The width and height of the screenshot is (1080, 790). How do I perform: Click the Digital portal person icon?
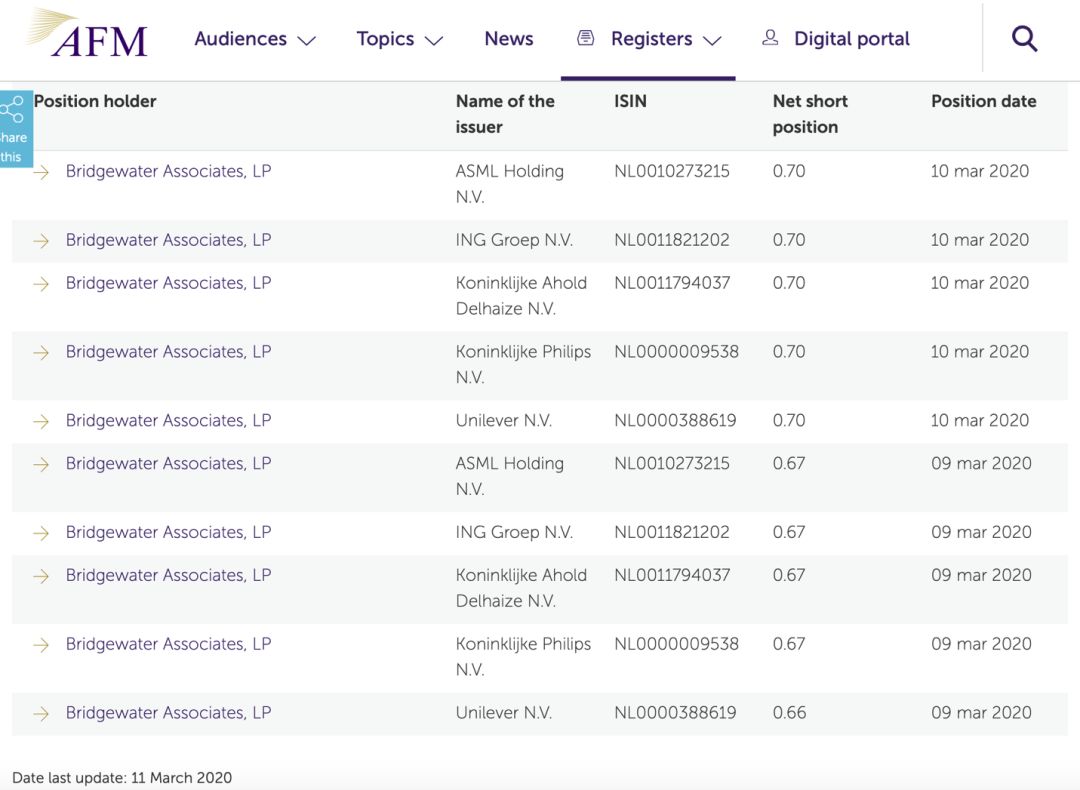click(770, 38)
